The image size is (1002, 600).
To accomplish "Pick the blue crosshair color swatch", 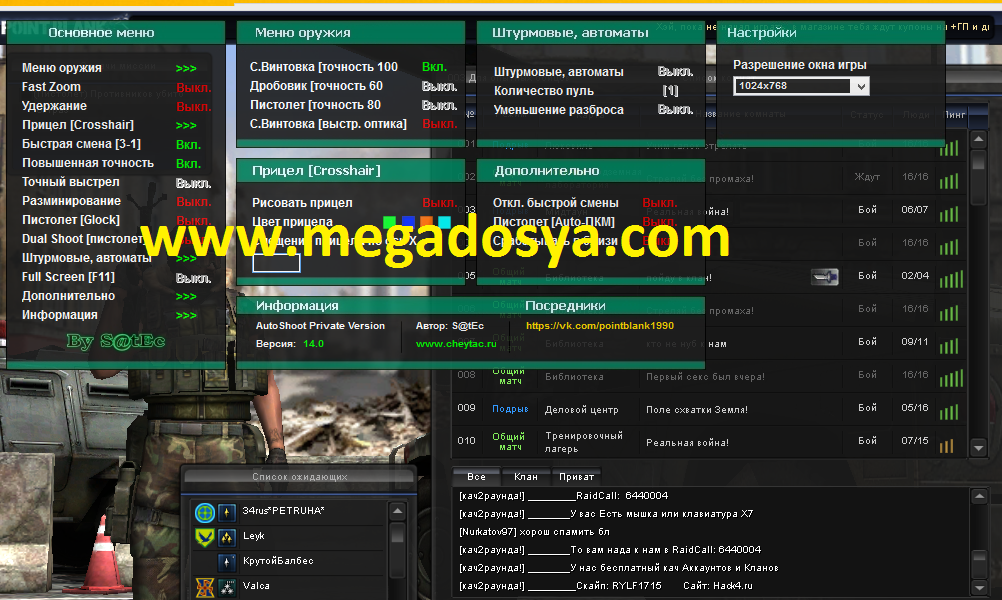I will pyautogui.click(x=408, y=222).
